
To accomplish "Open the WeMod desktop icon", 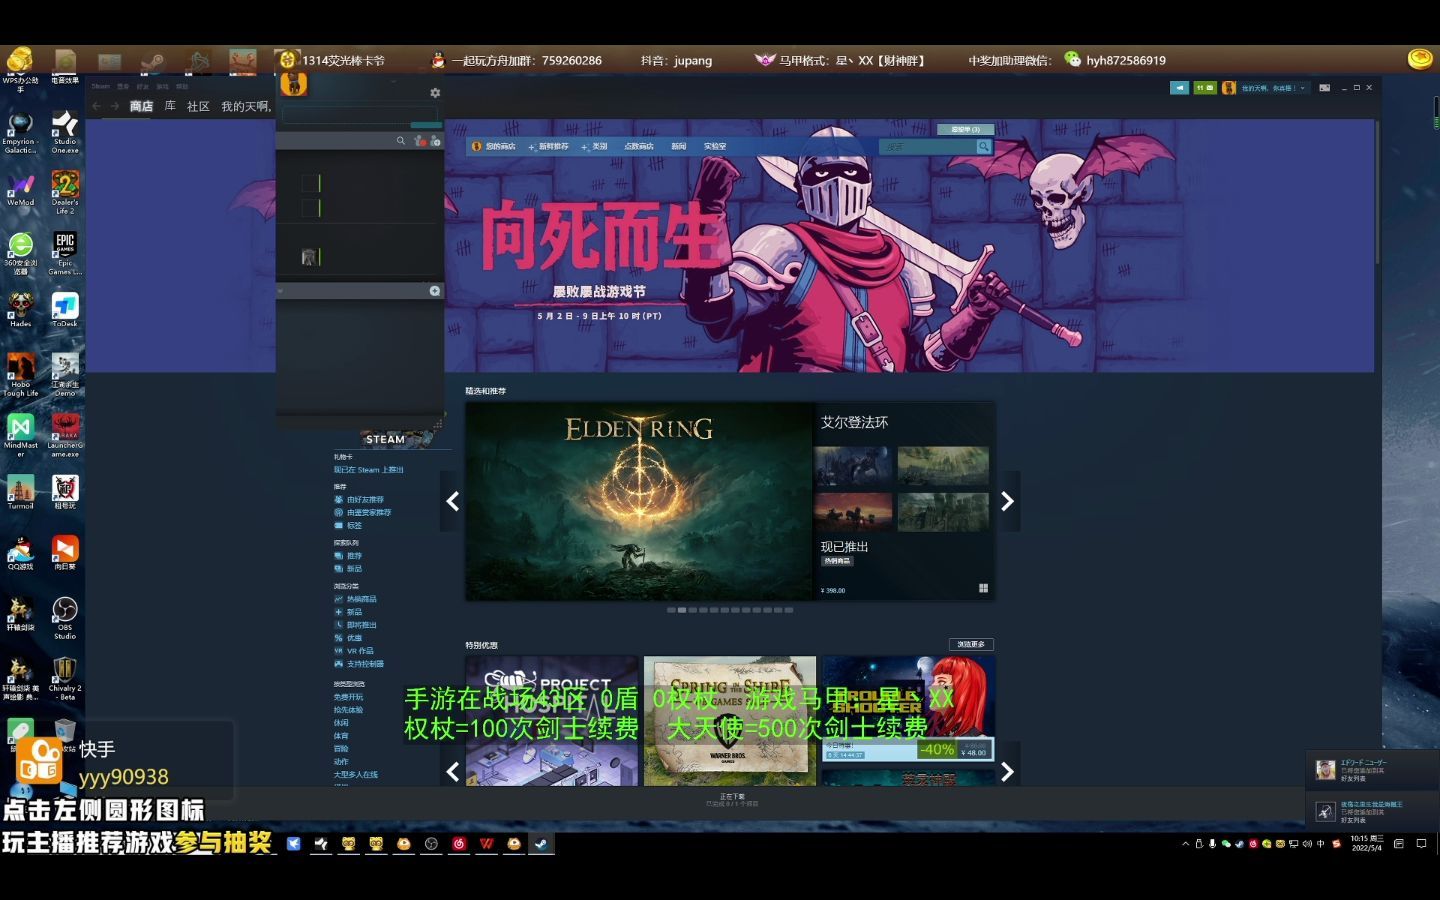I will 20,190.
